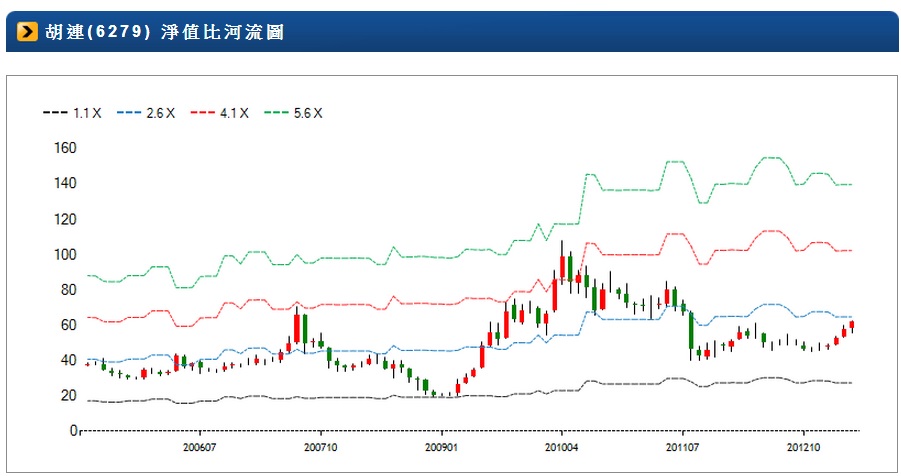Click the 201004 x-axis date label
This screenshot has height=476, width=901.
pos(562,447)
